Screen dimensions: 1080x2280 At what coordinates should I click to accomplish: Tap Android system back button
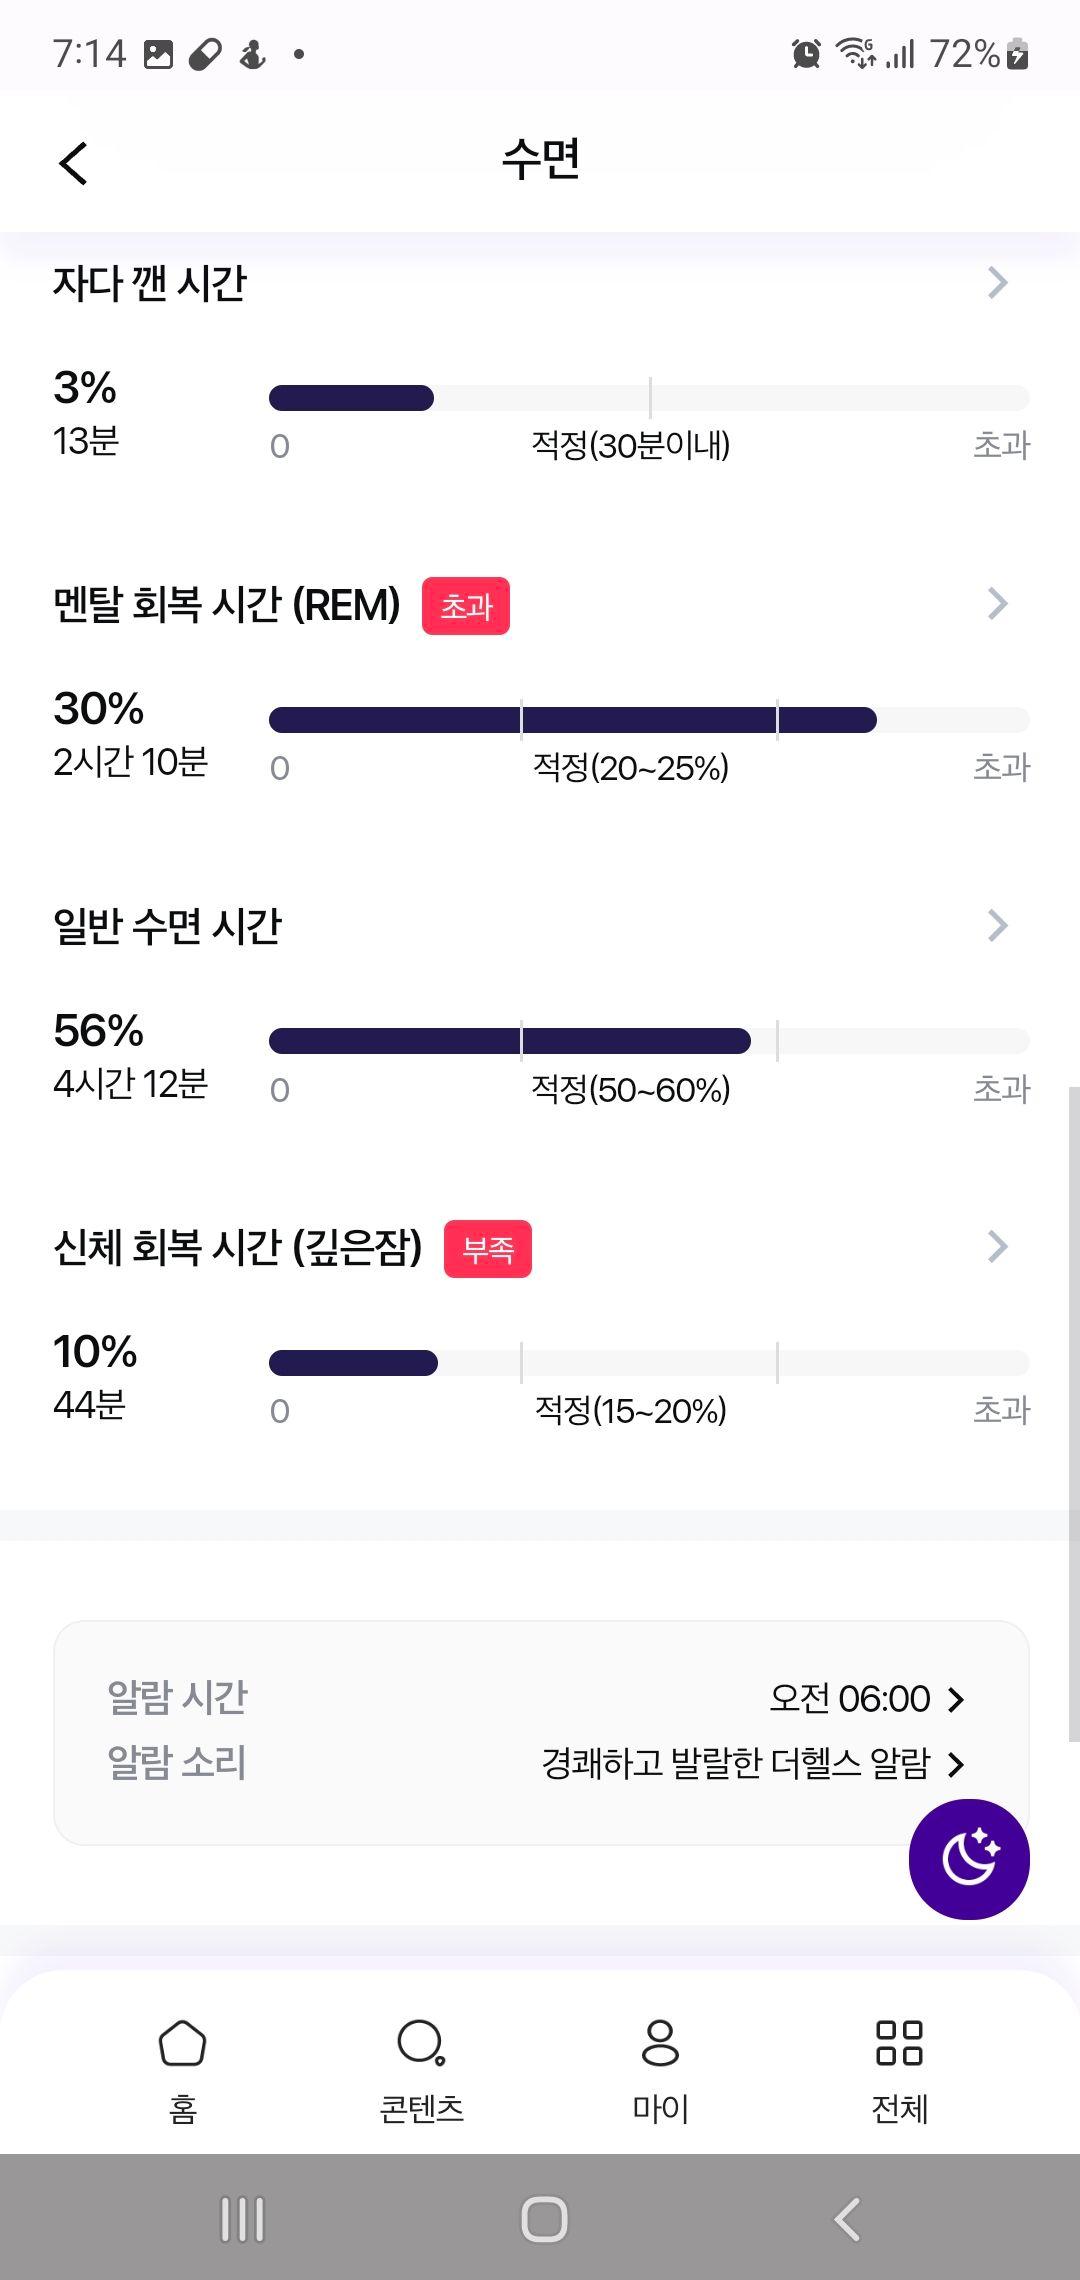pyautogui.click(x=847, y=2219)
